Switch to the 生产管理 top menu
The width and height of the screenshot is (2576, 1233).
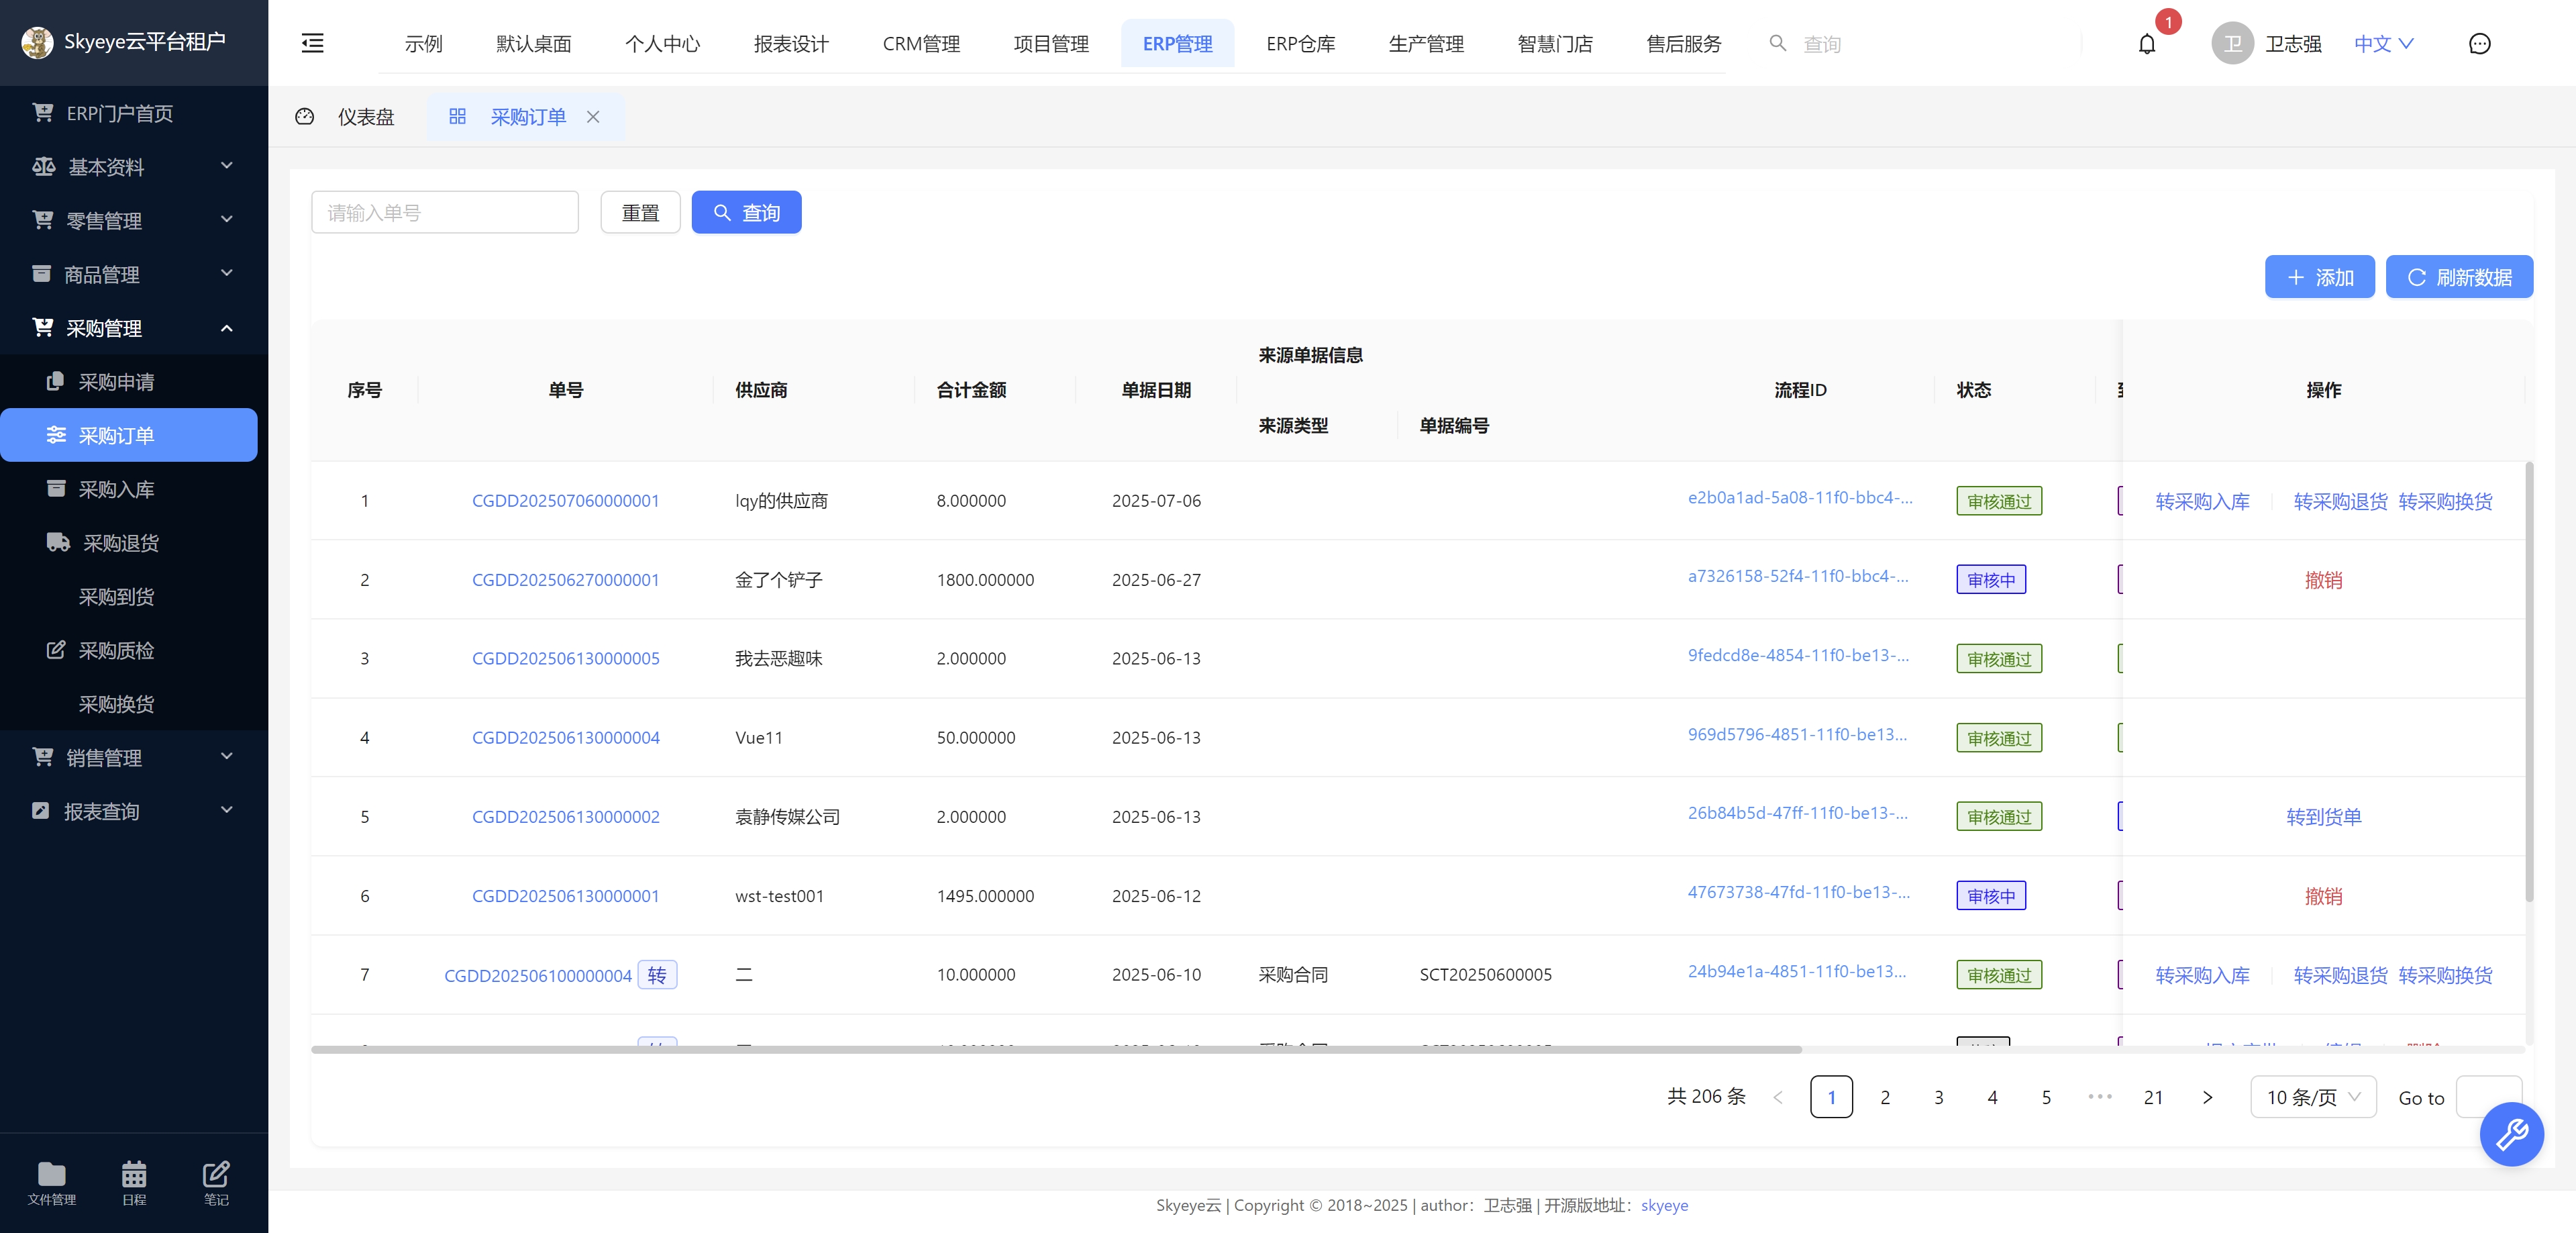pos(1426,44)
